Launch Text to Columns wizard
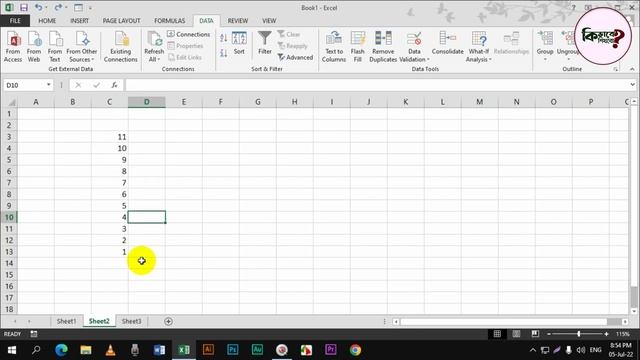This screenshot has height=360, width=640. (x=334, y=47)
